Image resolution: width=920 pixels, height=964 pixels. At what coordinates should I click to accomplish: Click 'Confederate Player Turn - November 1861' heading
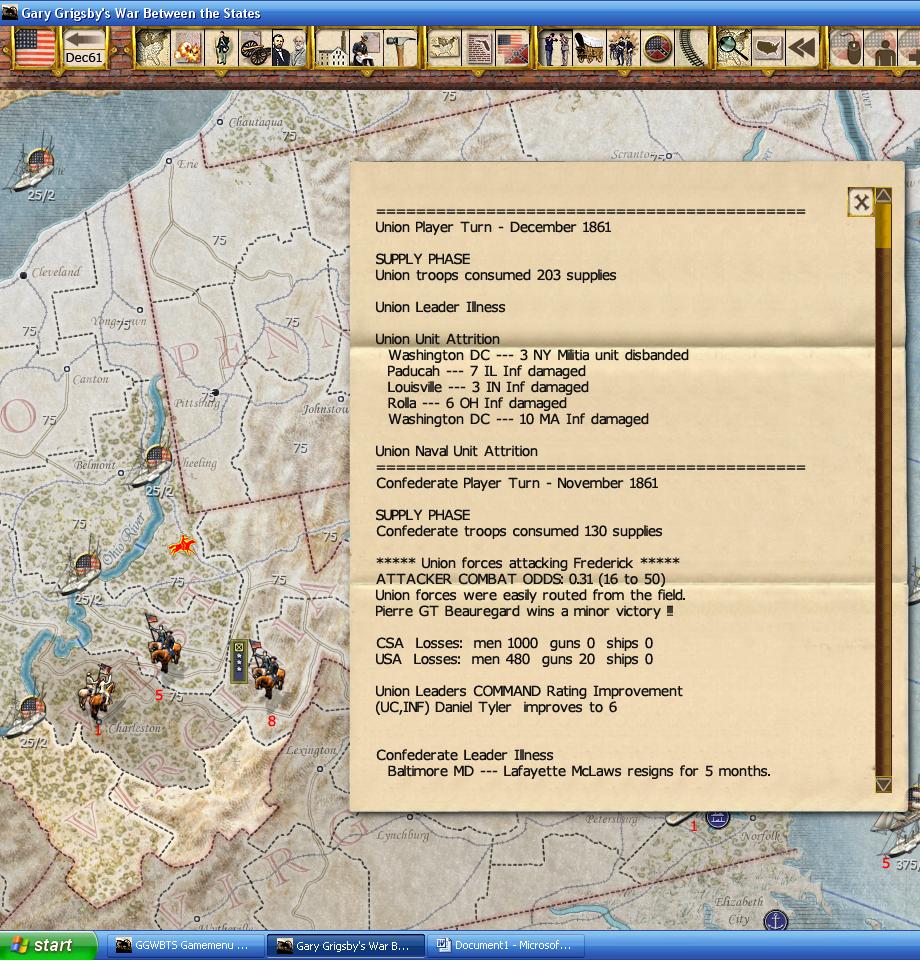(517, 483)
